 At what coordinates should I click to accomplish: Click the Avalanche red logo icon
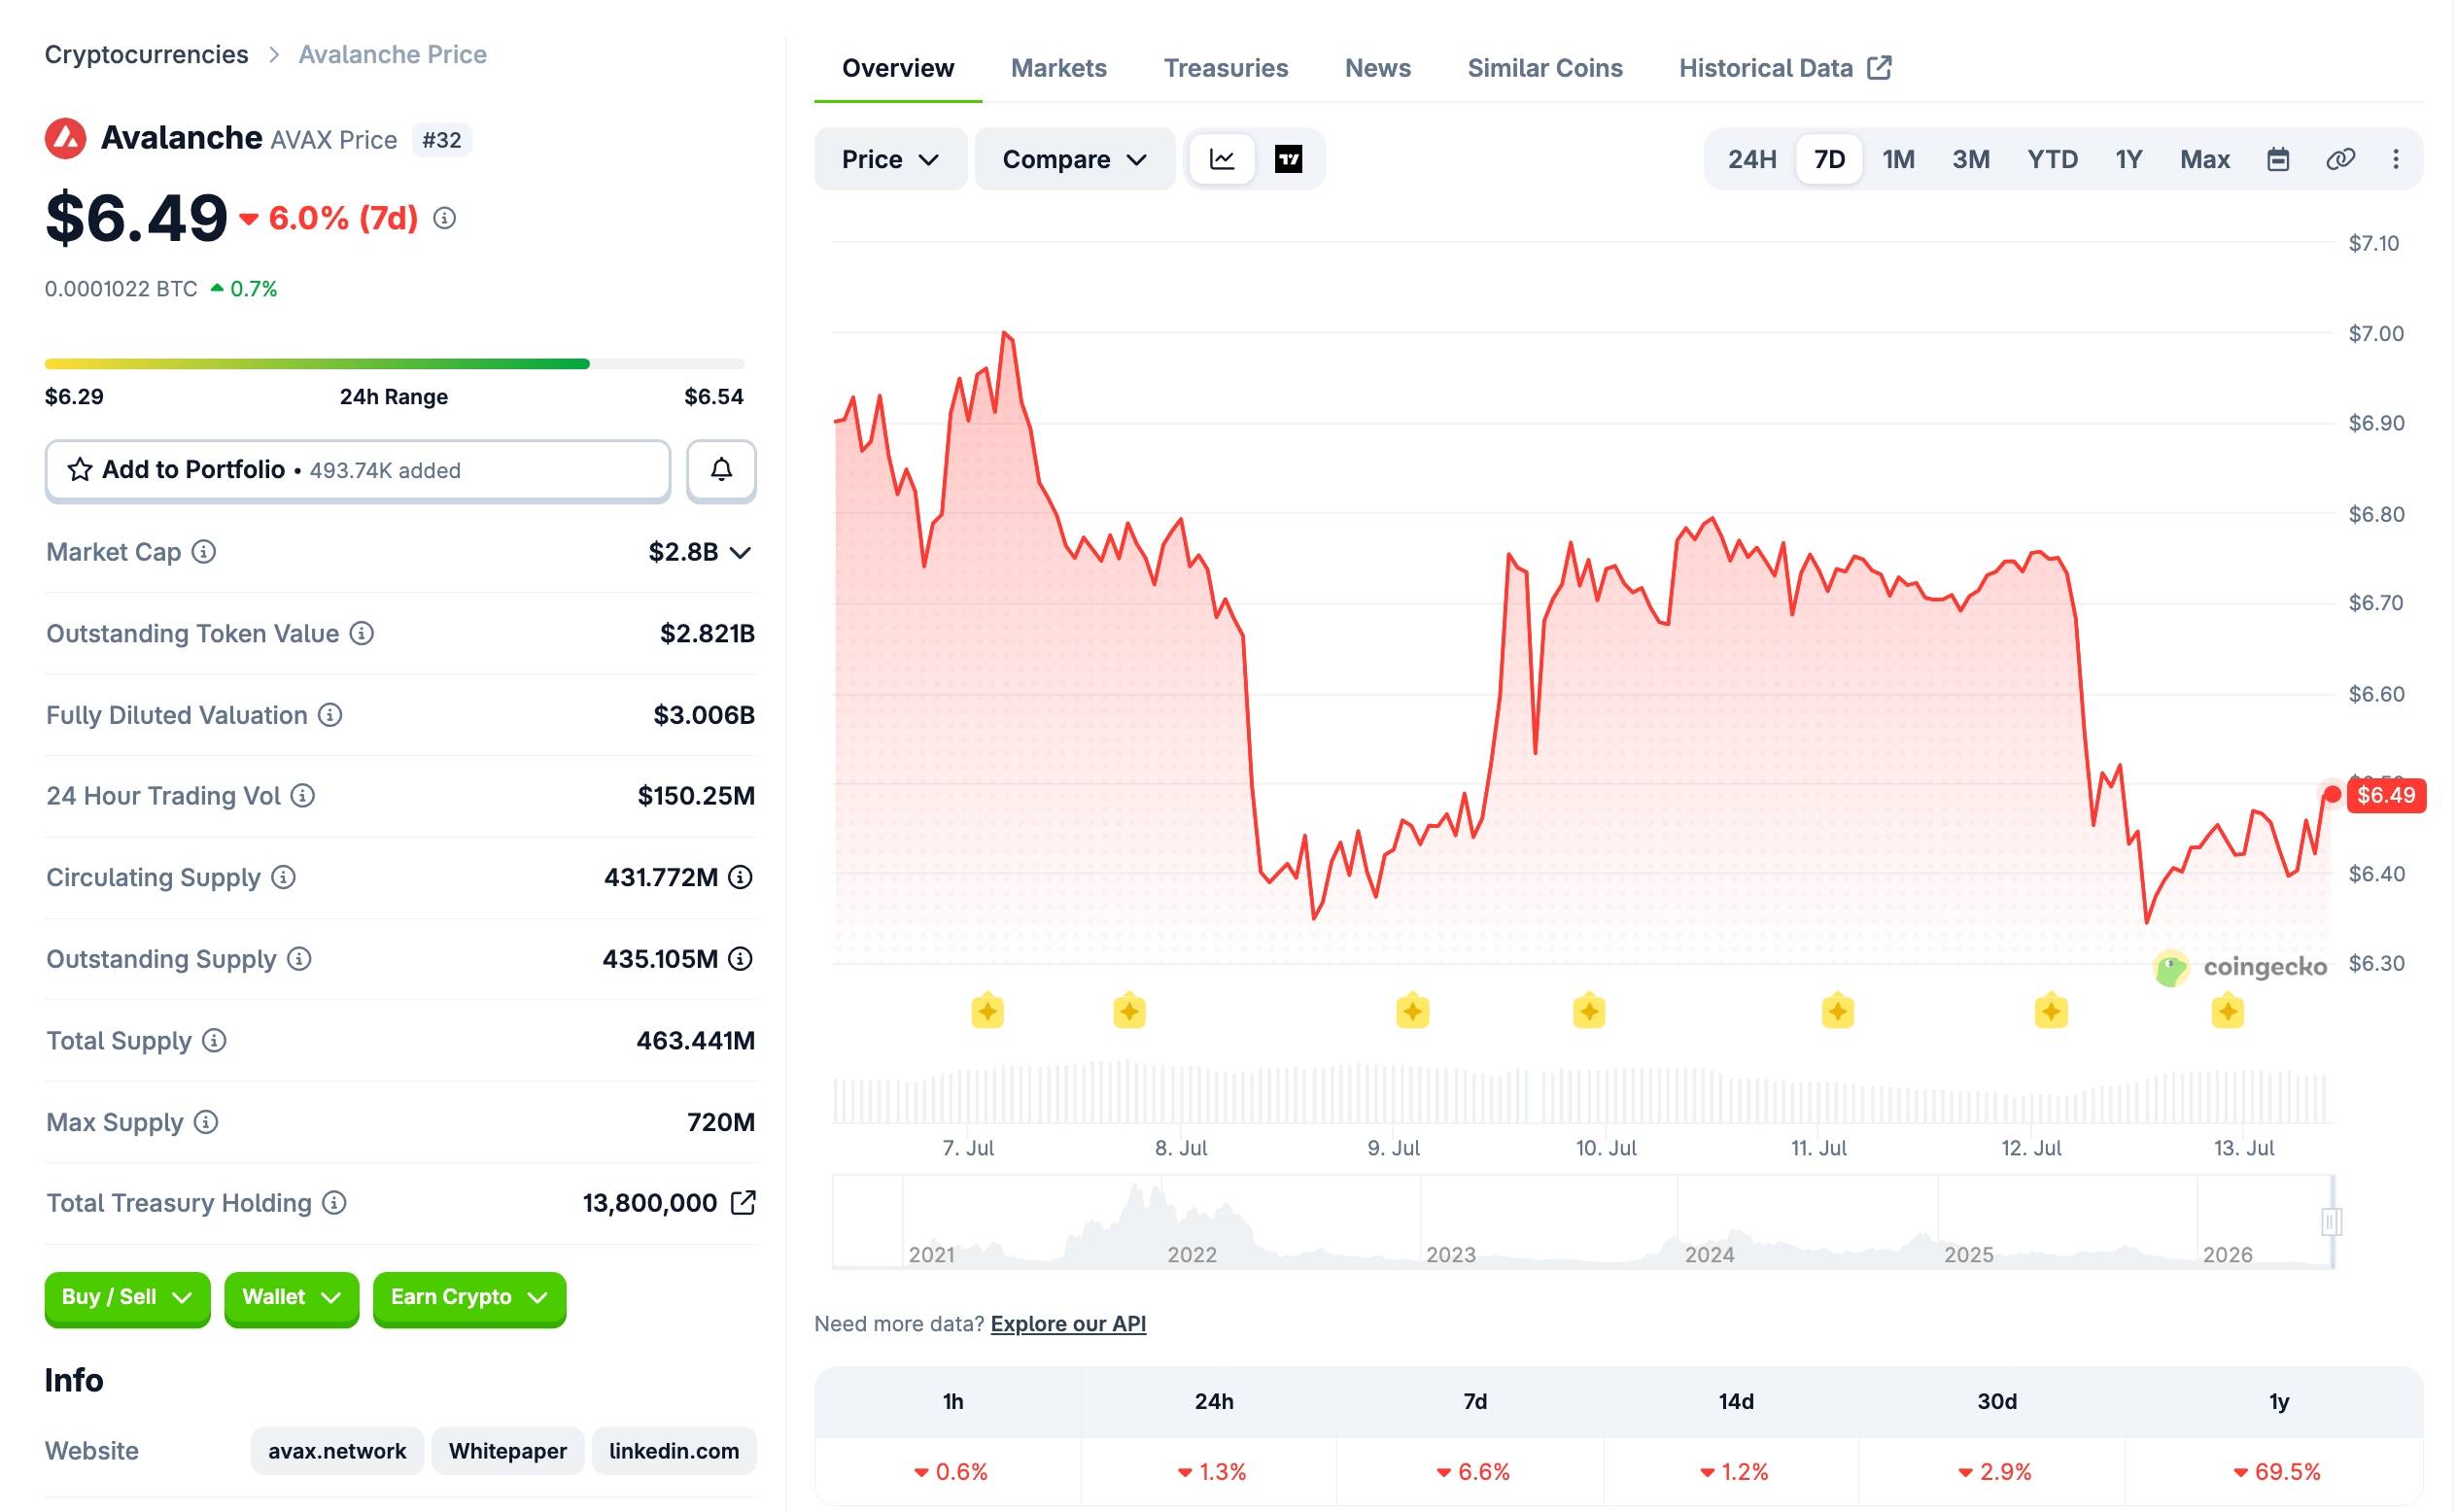point(66,139)
